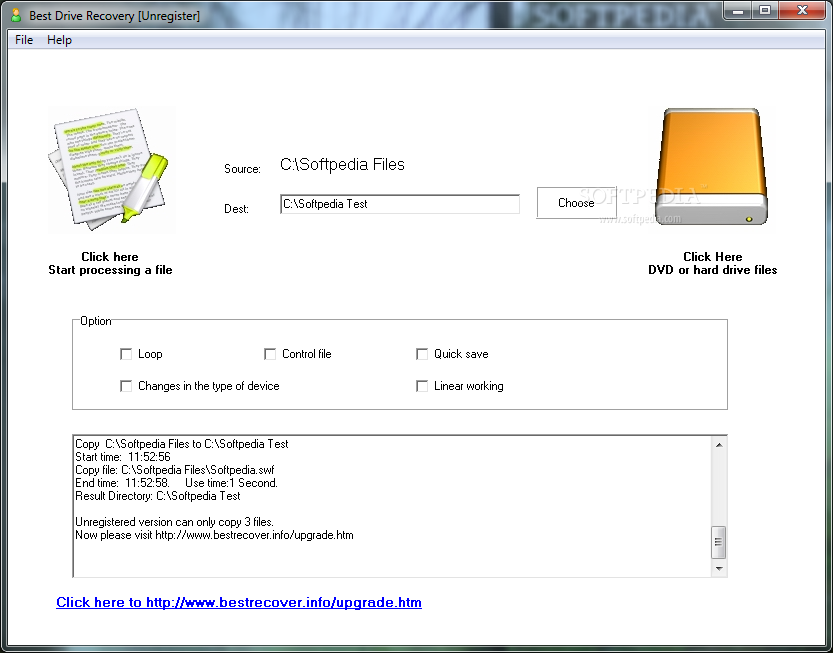Click log line 'Start time: 11:52:56'
The width and height of the screenshot is (833, 653).
pos(123,457)
